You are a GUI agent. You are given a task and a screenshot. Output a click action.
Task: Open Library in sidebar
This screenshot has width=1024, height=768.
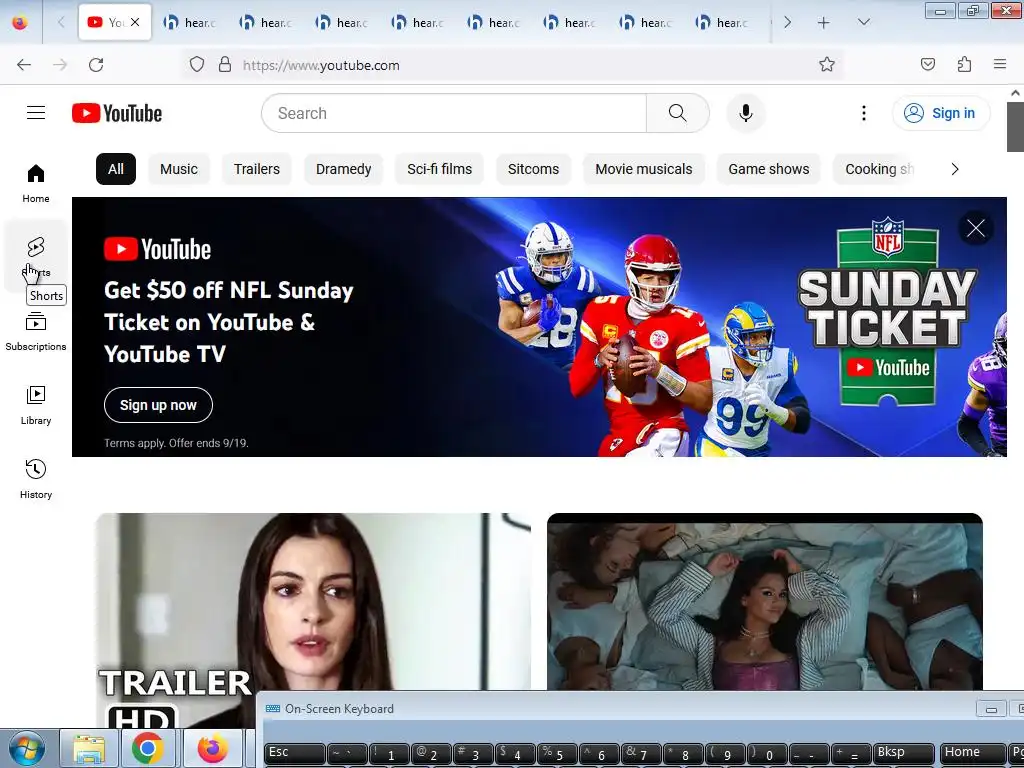coord(36,406)
